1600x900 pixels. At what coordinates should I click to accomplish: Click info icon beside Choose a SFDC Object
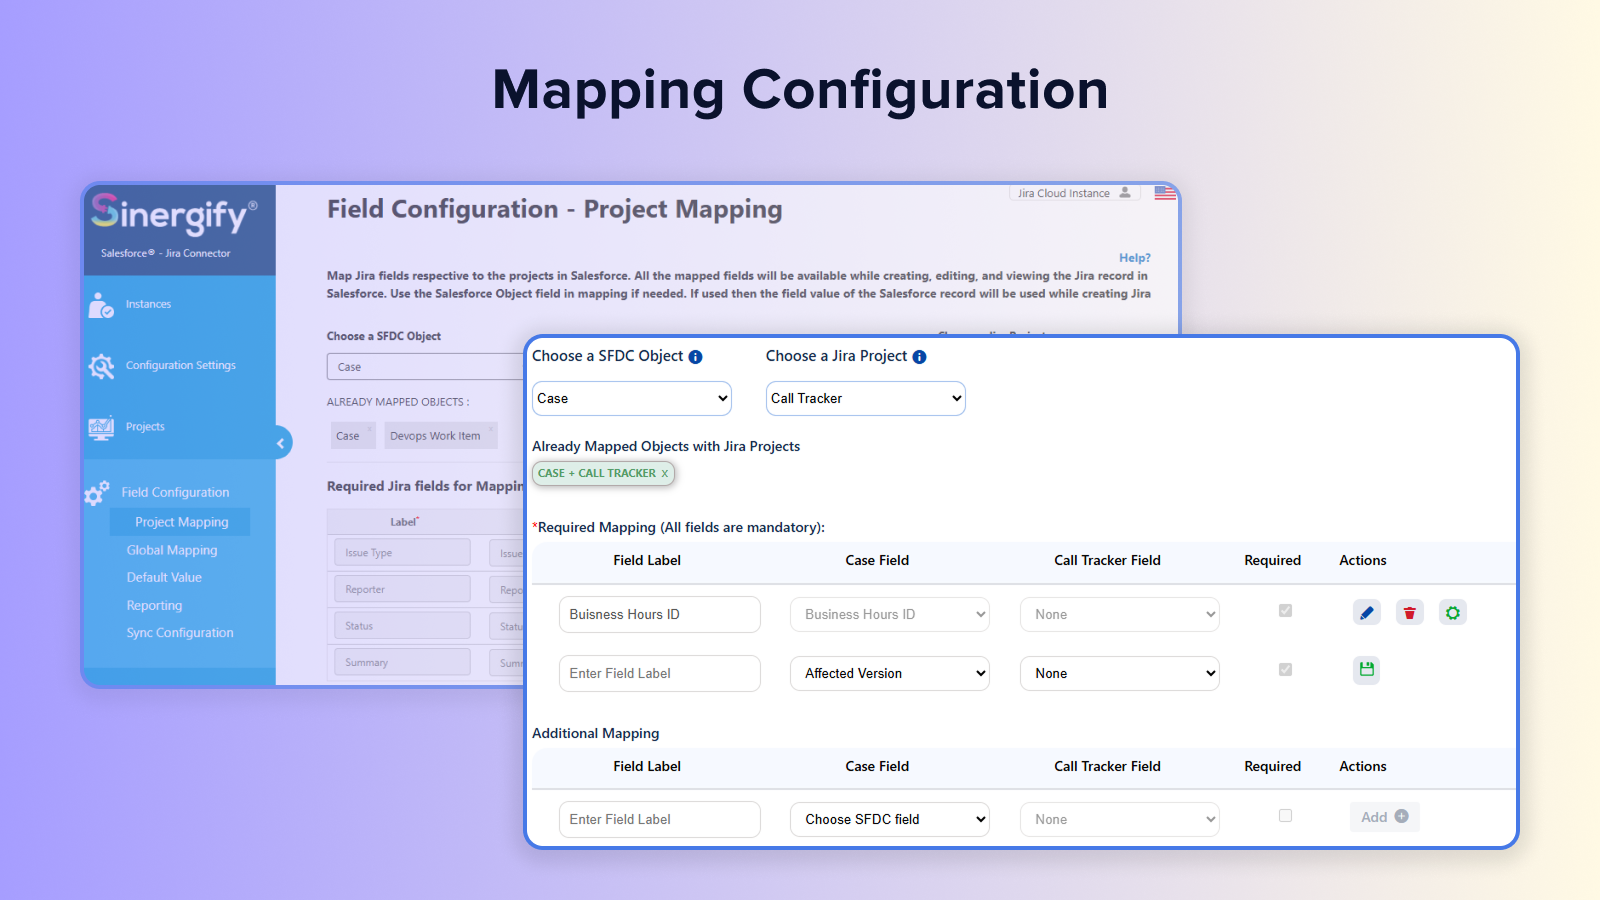(696, 357)
